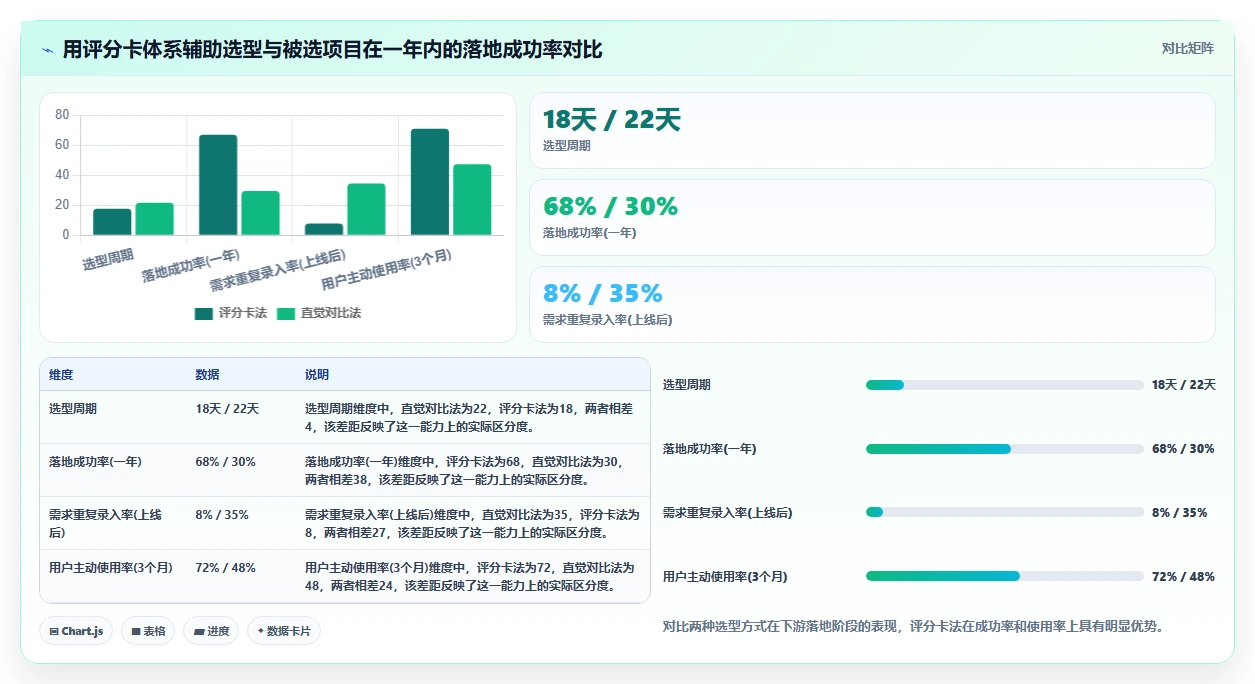Click the summary sentence about 评分卡法 优势
This screenshot has height=684, width=1255.
913,627
